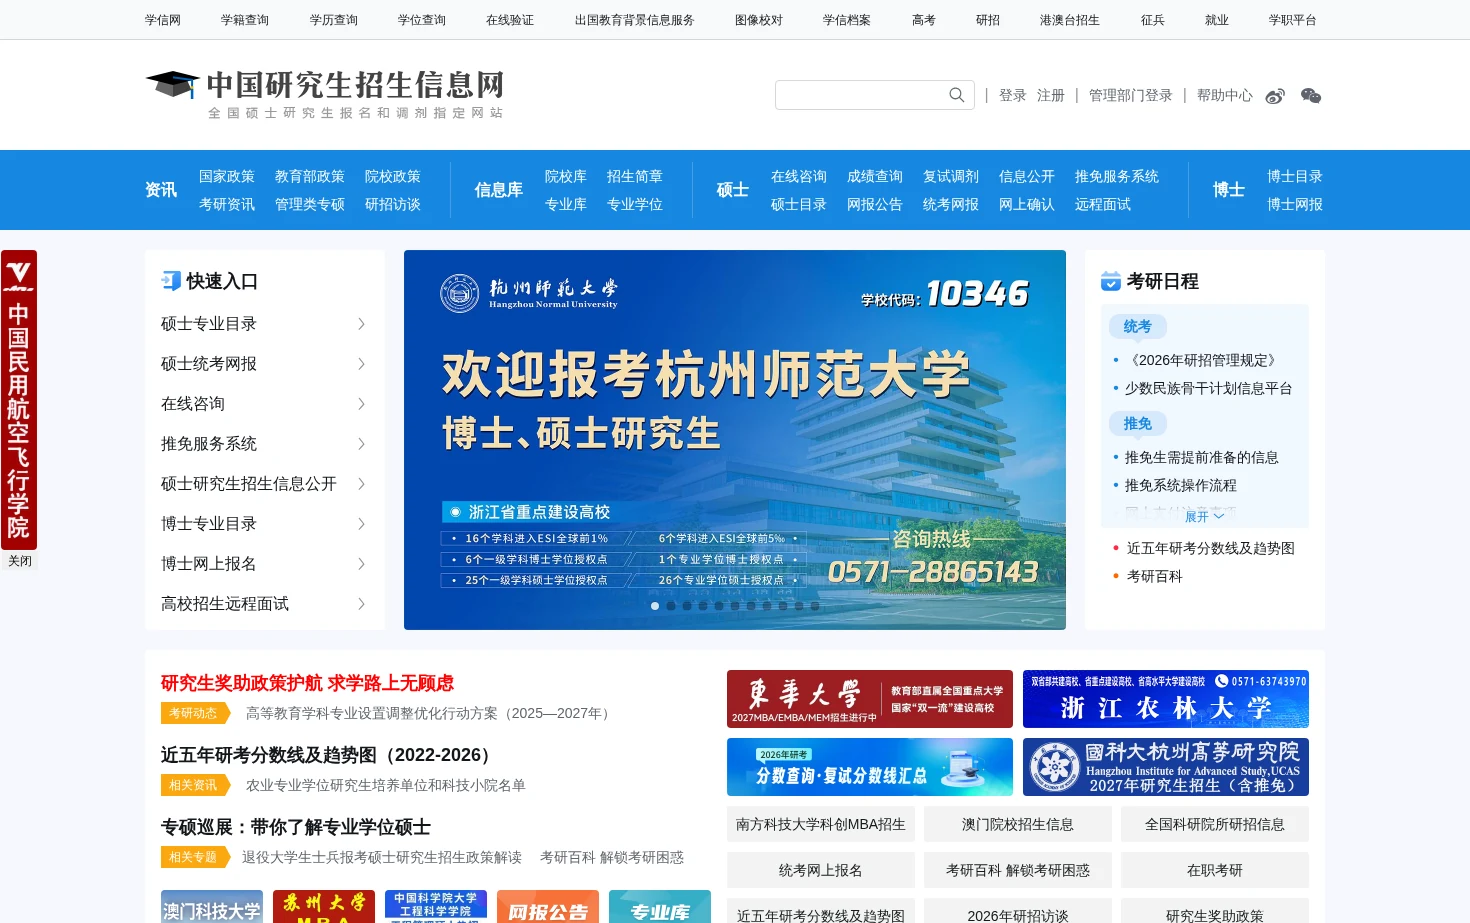Open the 高校招生远程面试 chevron arrow

[361, 604]
